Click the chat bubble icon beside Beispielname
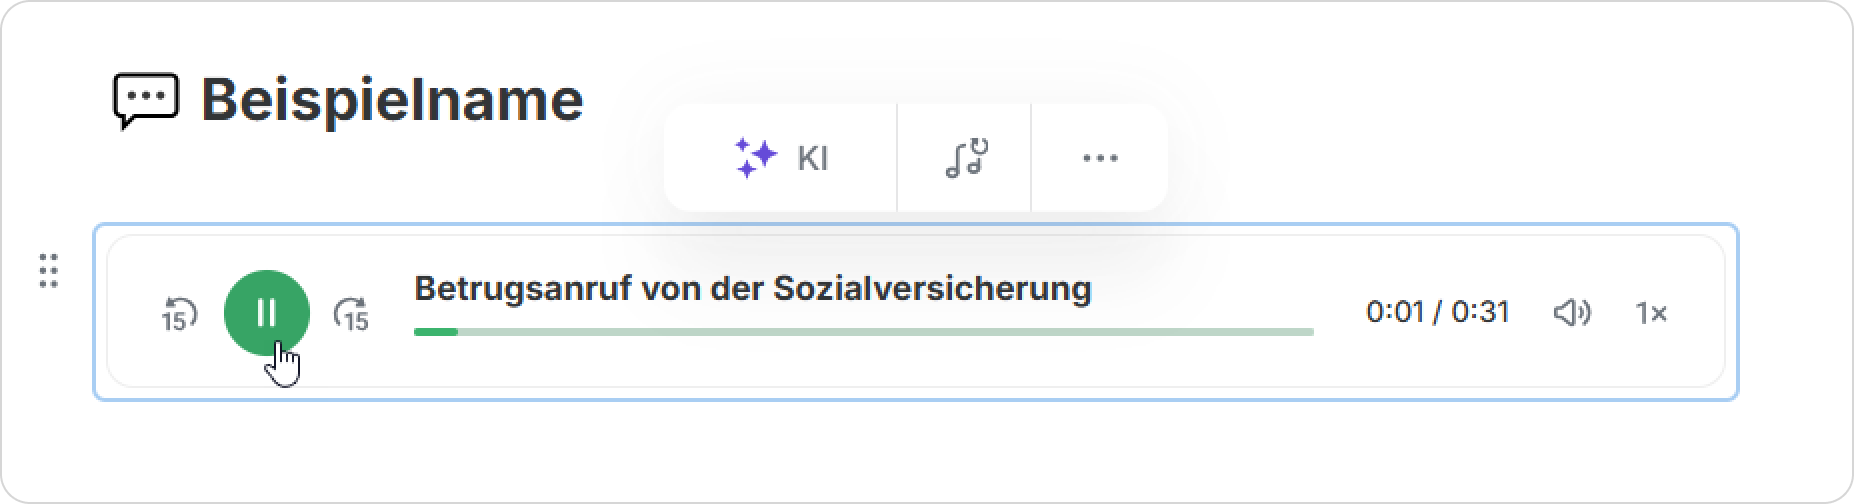This screenshot has width=1854, height=504. point(146,101)
